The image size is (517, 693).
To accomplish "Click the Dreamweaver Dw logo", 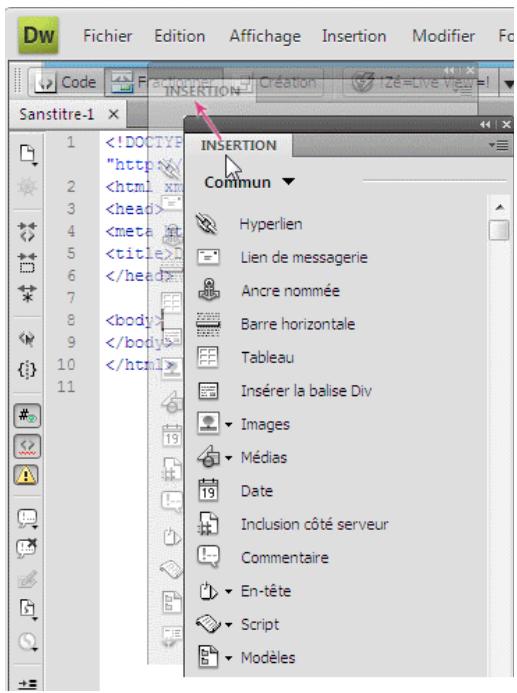I will (x=38, y=35).
